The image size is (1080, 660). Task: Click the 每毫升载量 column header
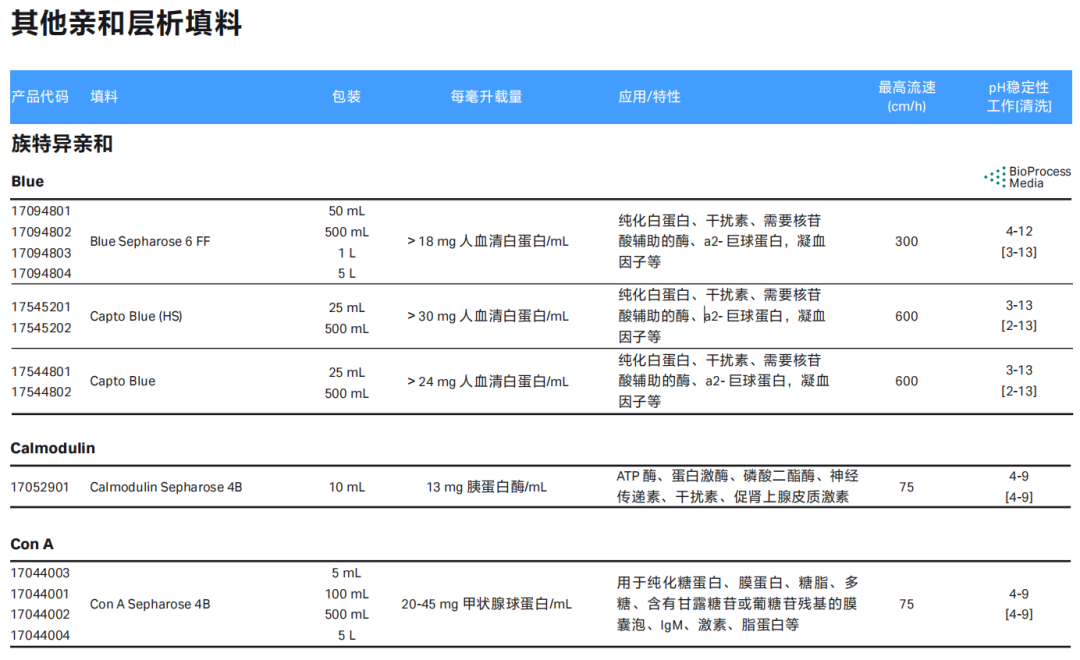pos(486,96)
